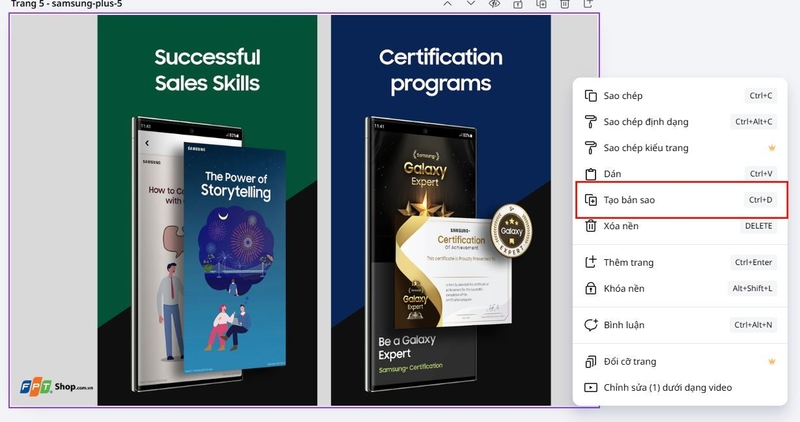800x422 pixels.
Task: Click the lock page icon in page toolbar
Action: (x=517, y=4)
